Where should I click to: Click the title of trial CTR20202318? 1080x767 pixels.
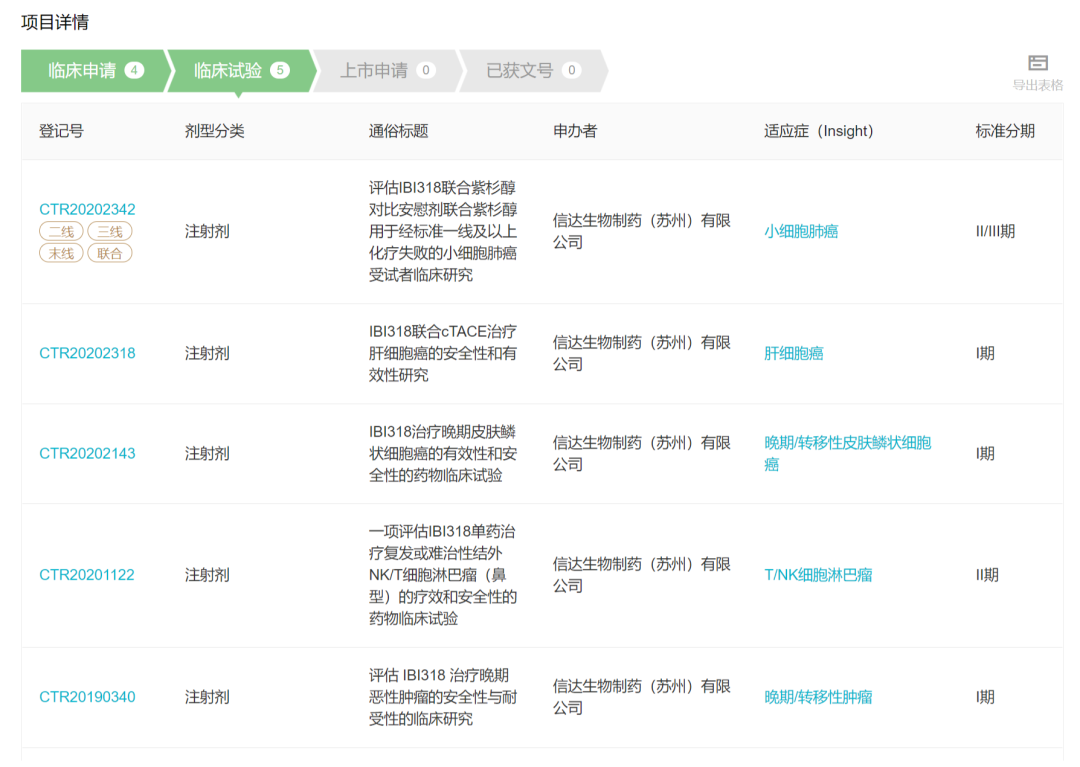pos(443,353)
